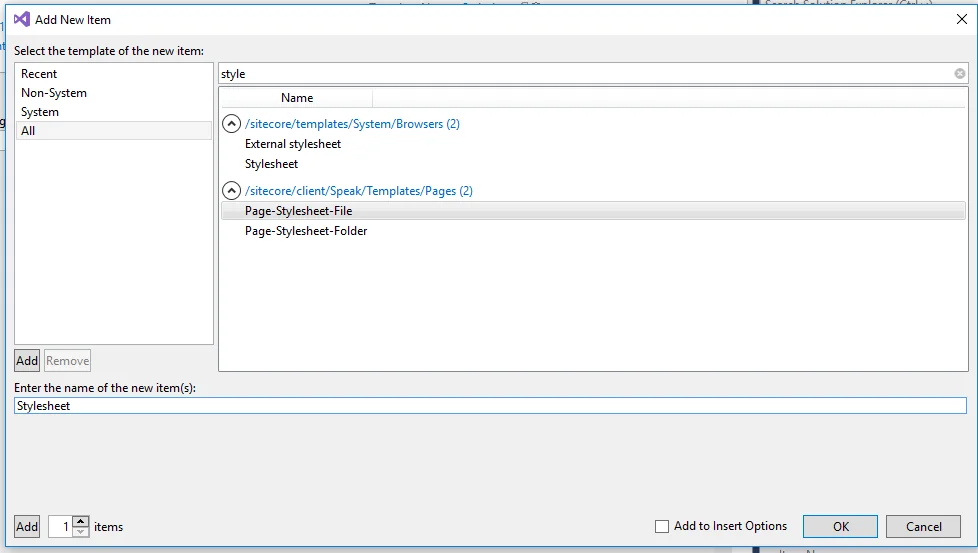The width and height of the screenshot is (978, 553).
Task: Select the All template category
Action: (114, 130)
